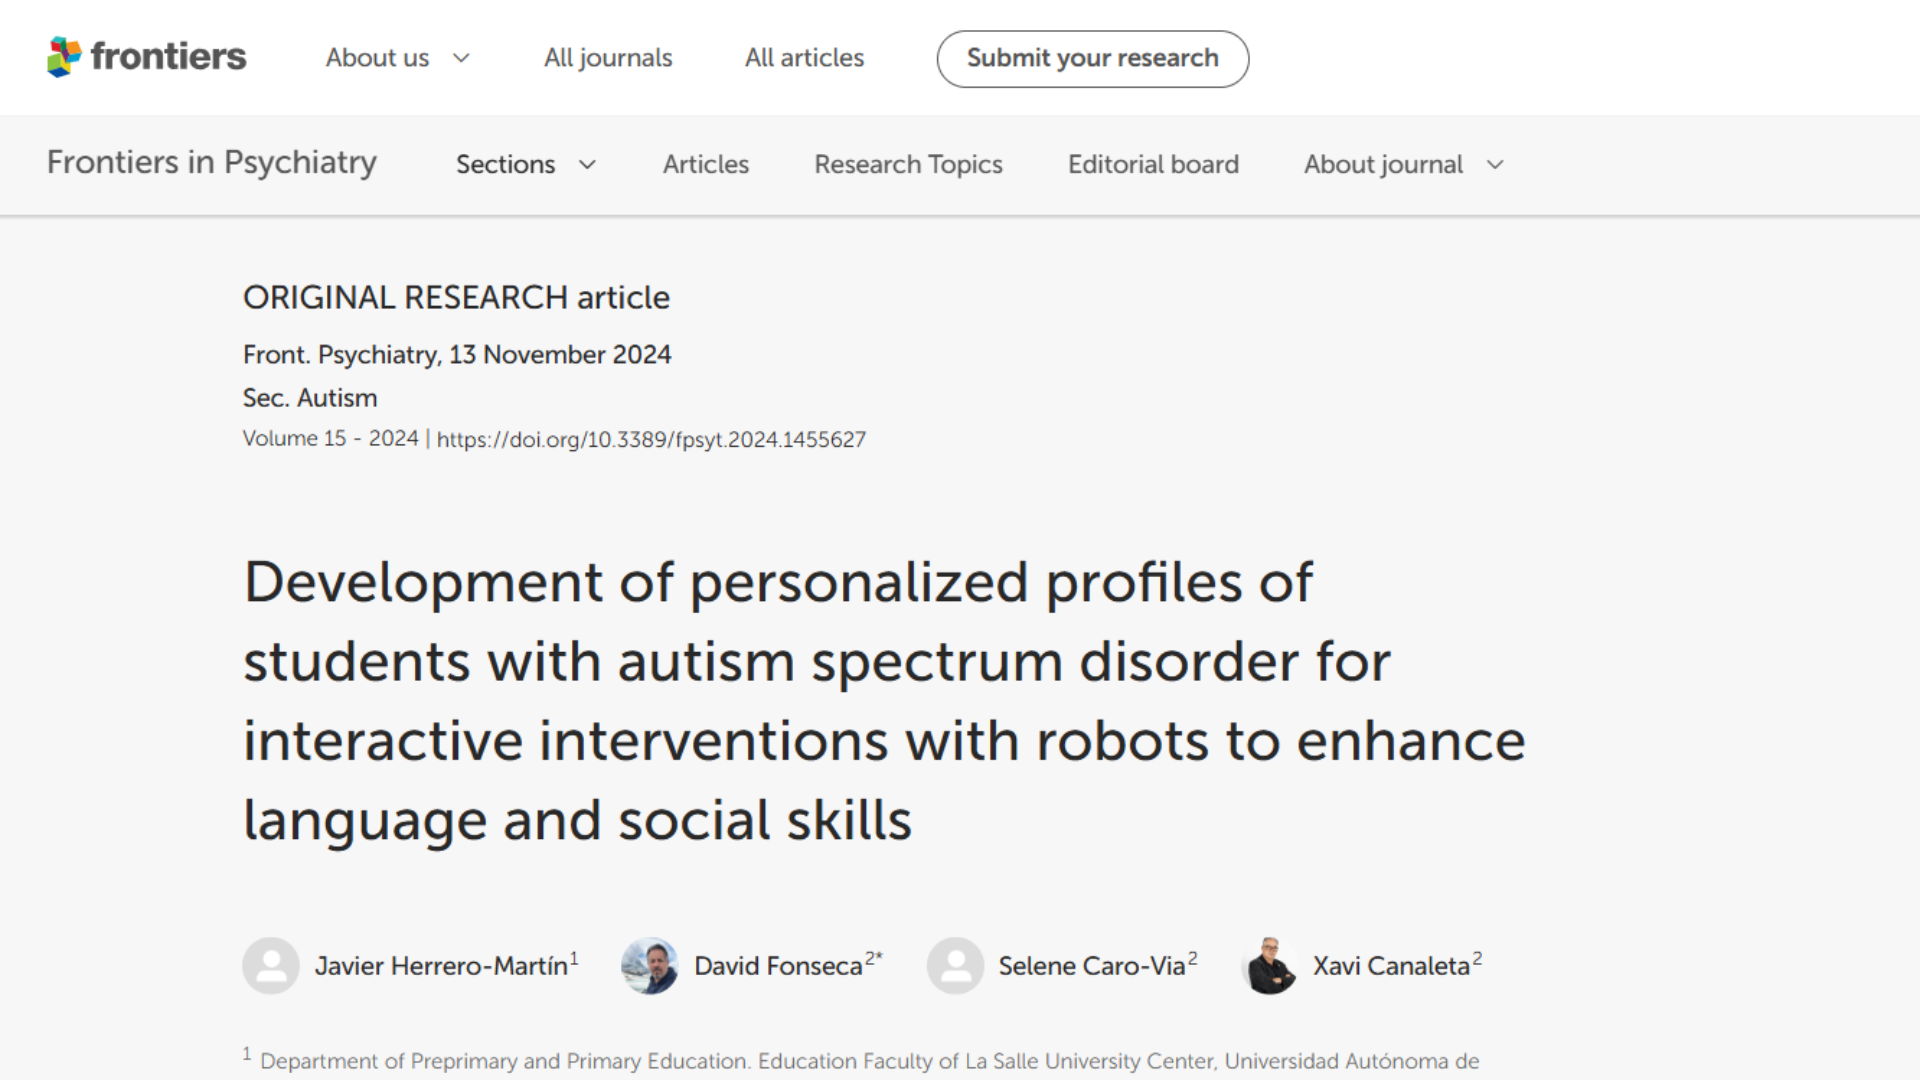Expand the About journal chevron
The height and width of the screenshot is (1080, 1920).
click(x=1495, y=164)
